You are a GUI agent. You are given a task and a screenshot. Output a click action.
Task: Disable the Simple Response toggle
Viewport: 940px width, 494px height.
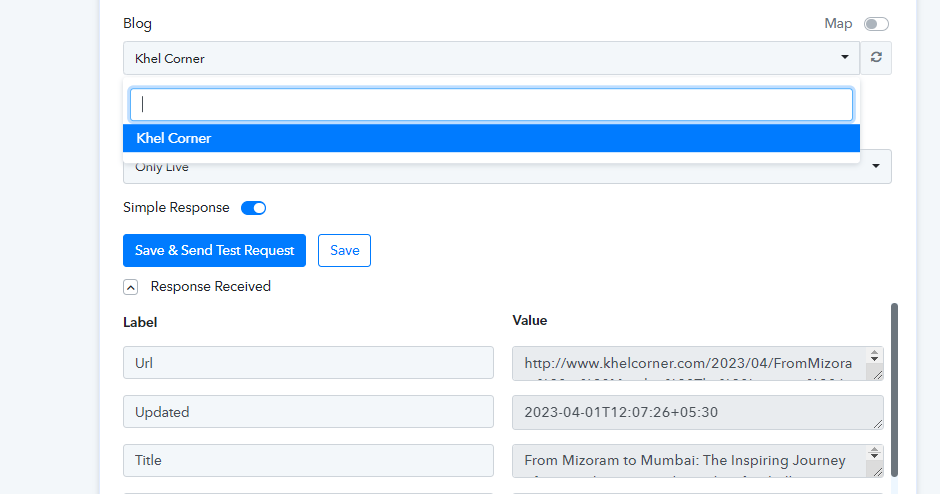pyautogui.click(x=254, y=208)
